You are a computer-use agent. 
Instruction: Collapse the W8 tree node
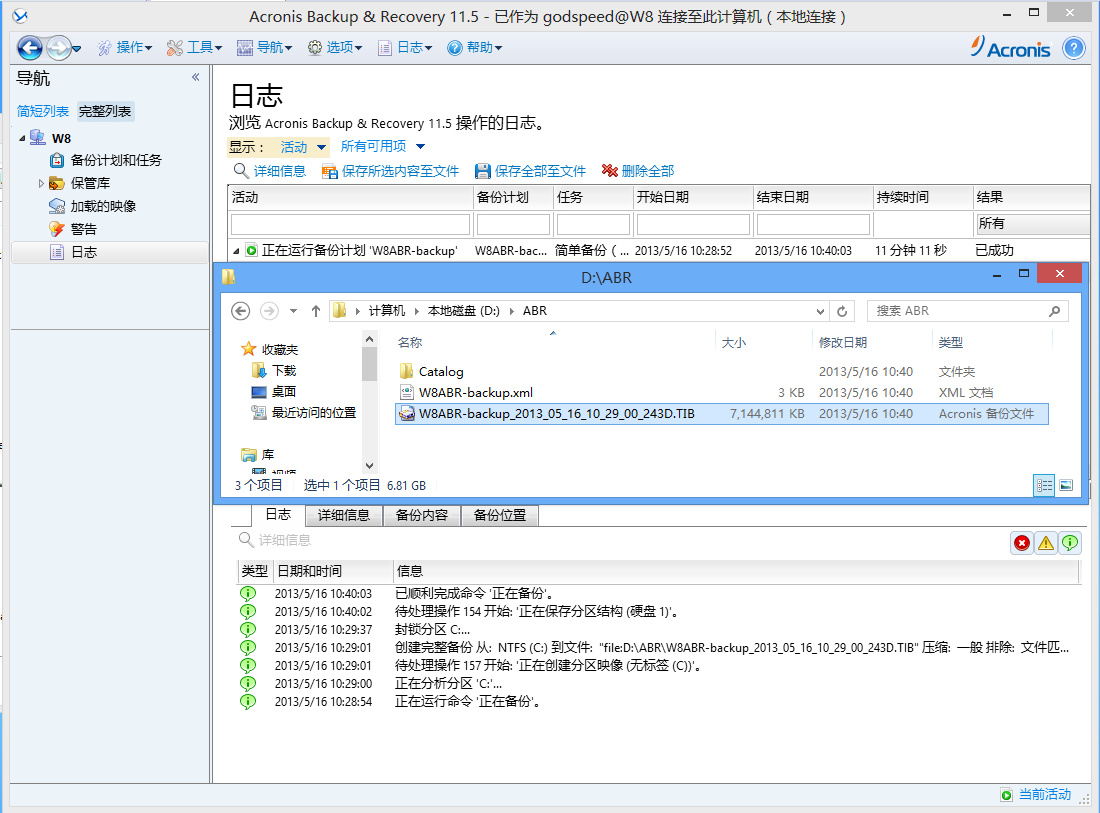click(x=22, y=138)
